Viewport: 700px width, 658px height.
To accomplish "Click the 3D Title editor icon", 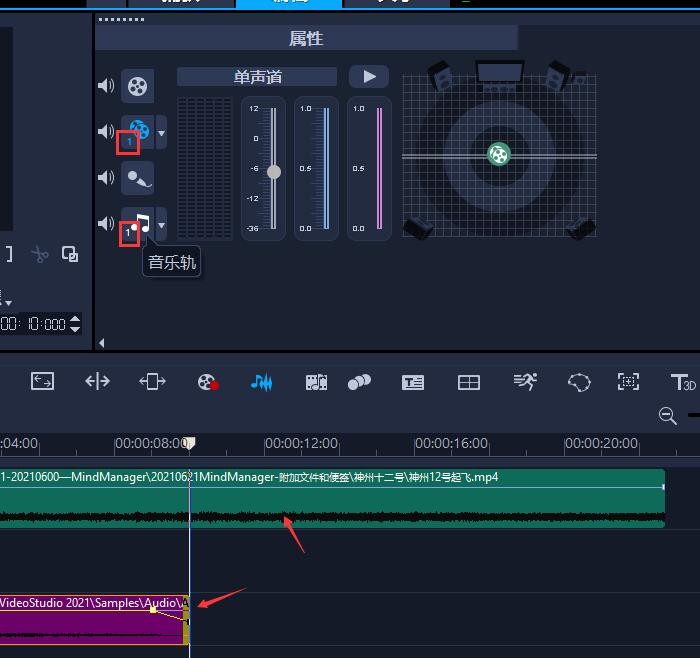I will click(x=683, y=382).
